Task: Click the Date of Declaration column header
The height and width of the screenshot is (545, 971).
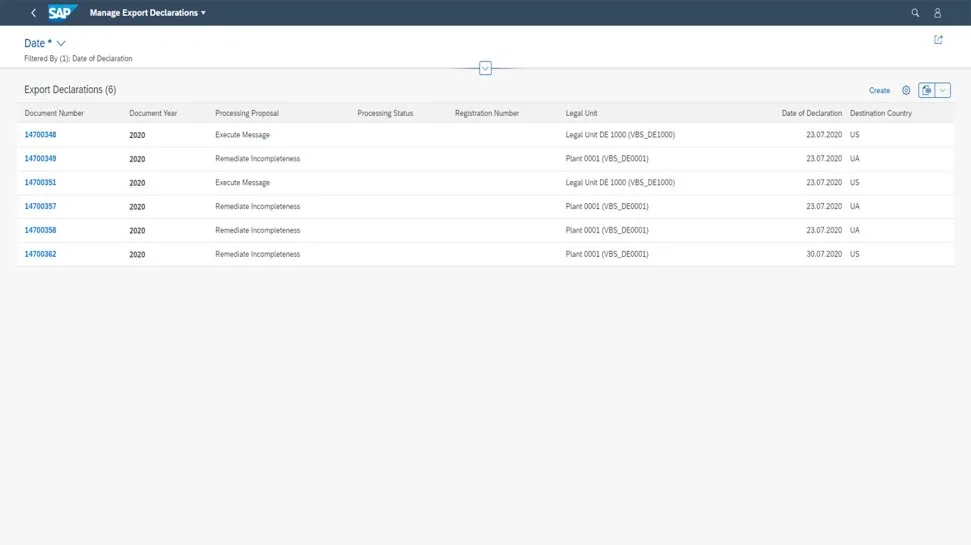Action: (811, 113)
